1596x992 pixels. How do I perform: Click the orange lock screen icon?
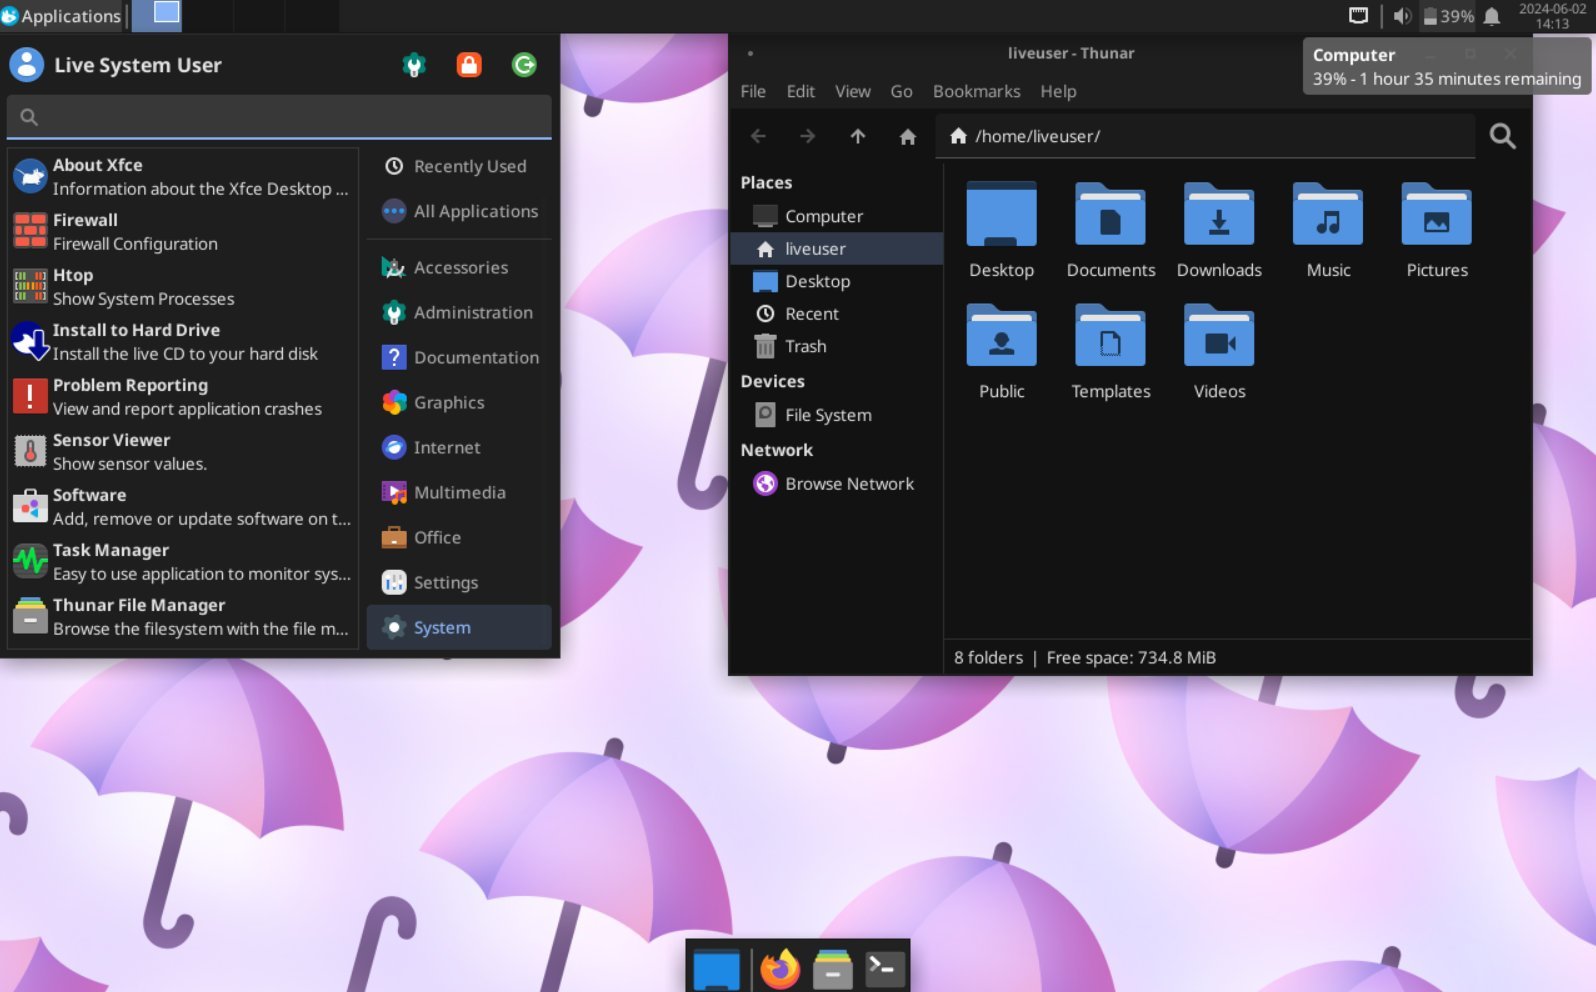pos(468,65)
